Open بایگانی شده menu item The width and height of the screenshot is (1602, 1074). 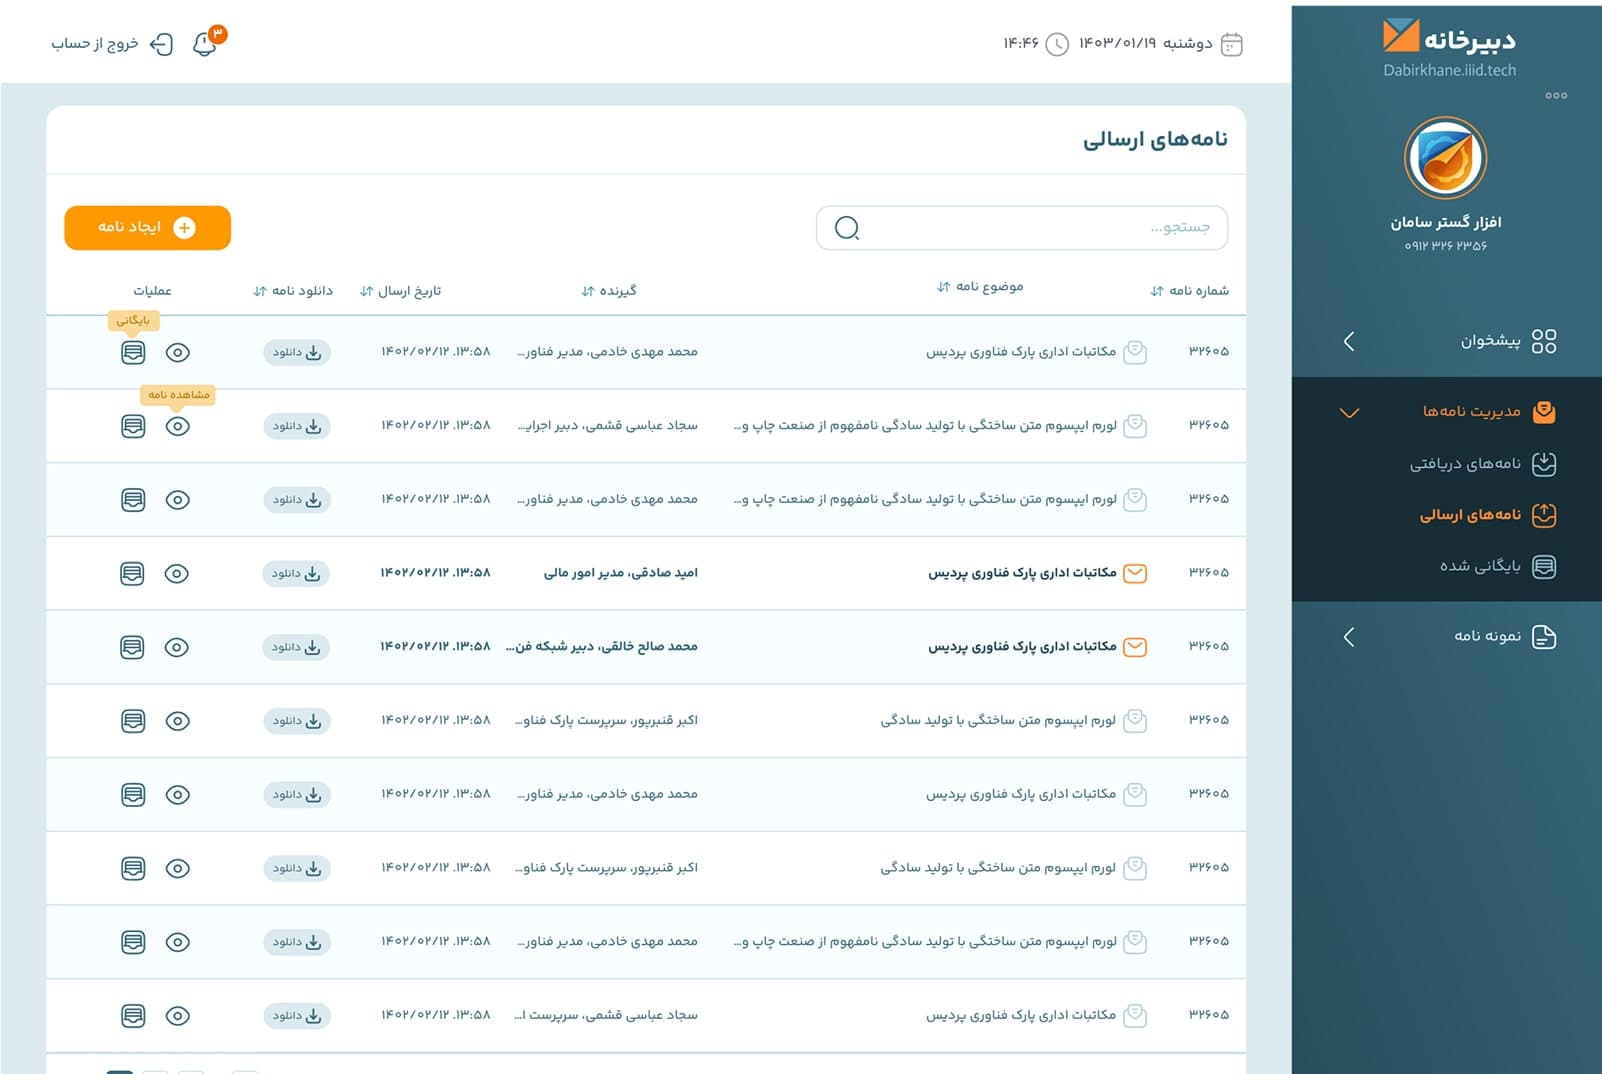(1482, 567)
